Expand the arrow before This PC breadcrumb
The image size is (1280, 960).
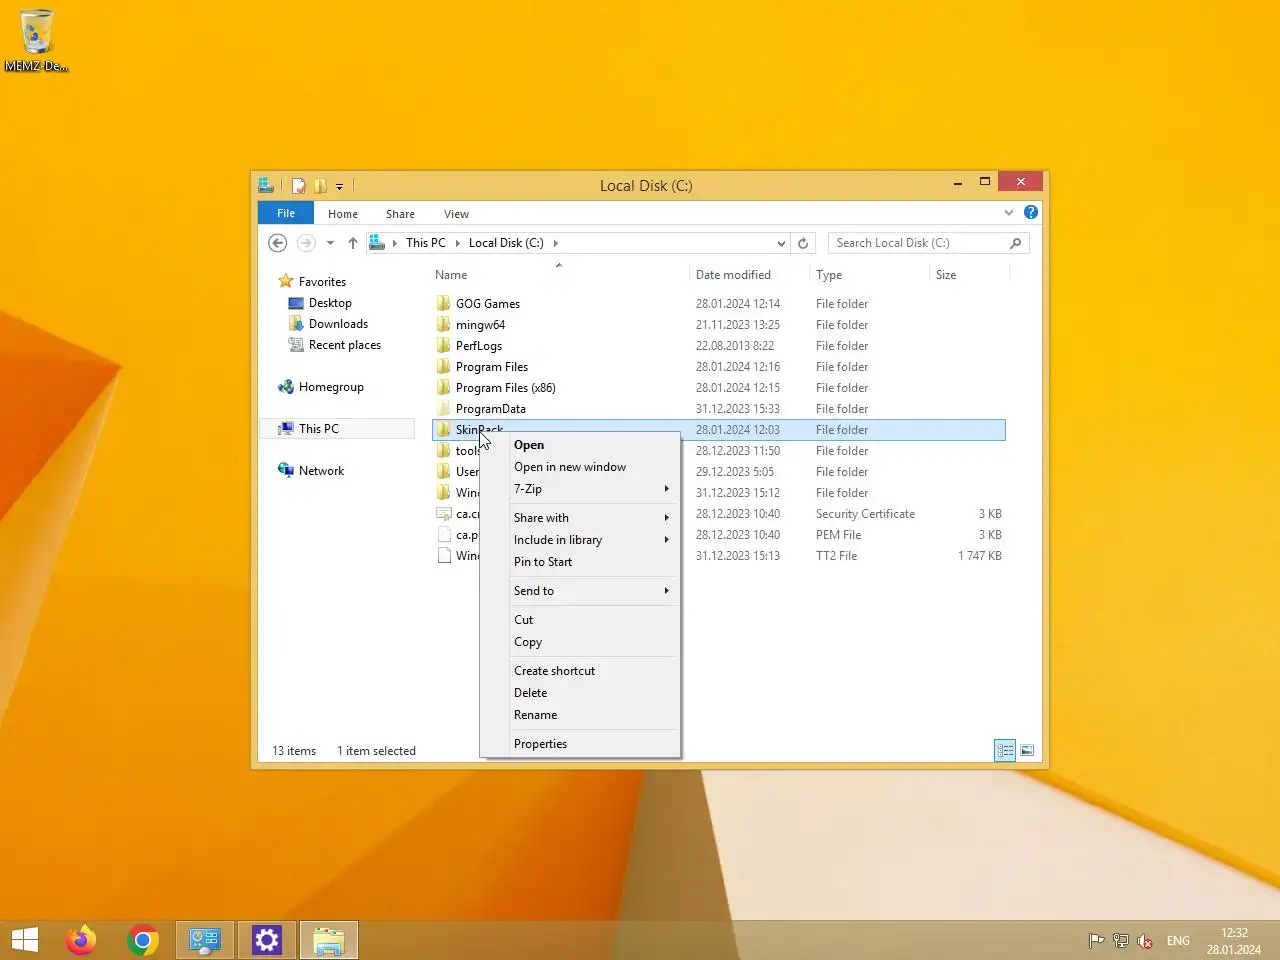(395, 243)
